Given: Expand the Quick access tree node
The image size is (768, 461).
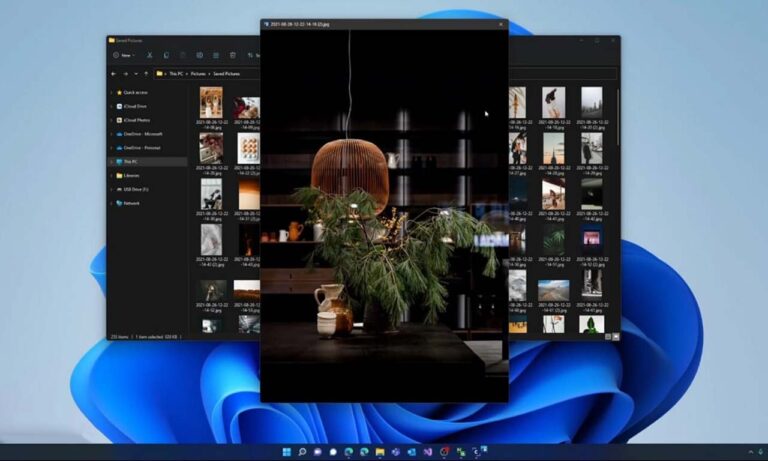Looking at the screenshot, I should click(x=112, y=92).
